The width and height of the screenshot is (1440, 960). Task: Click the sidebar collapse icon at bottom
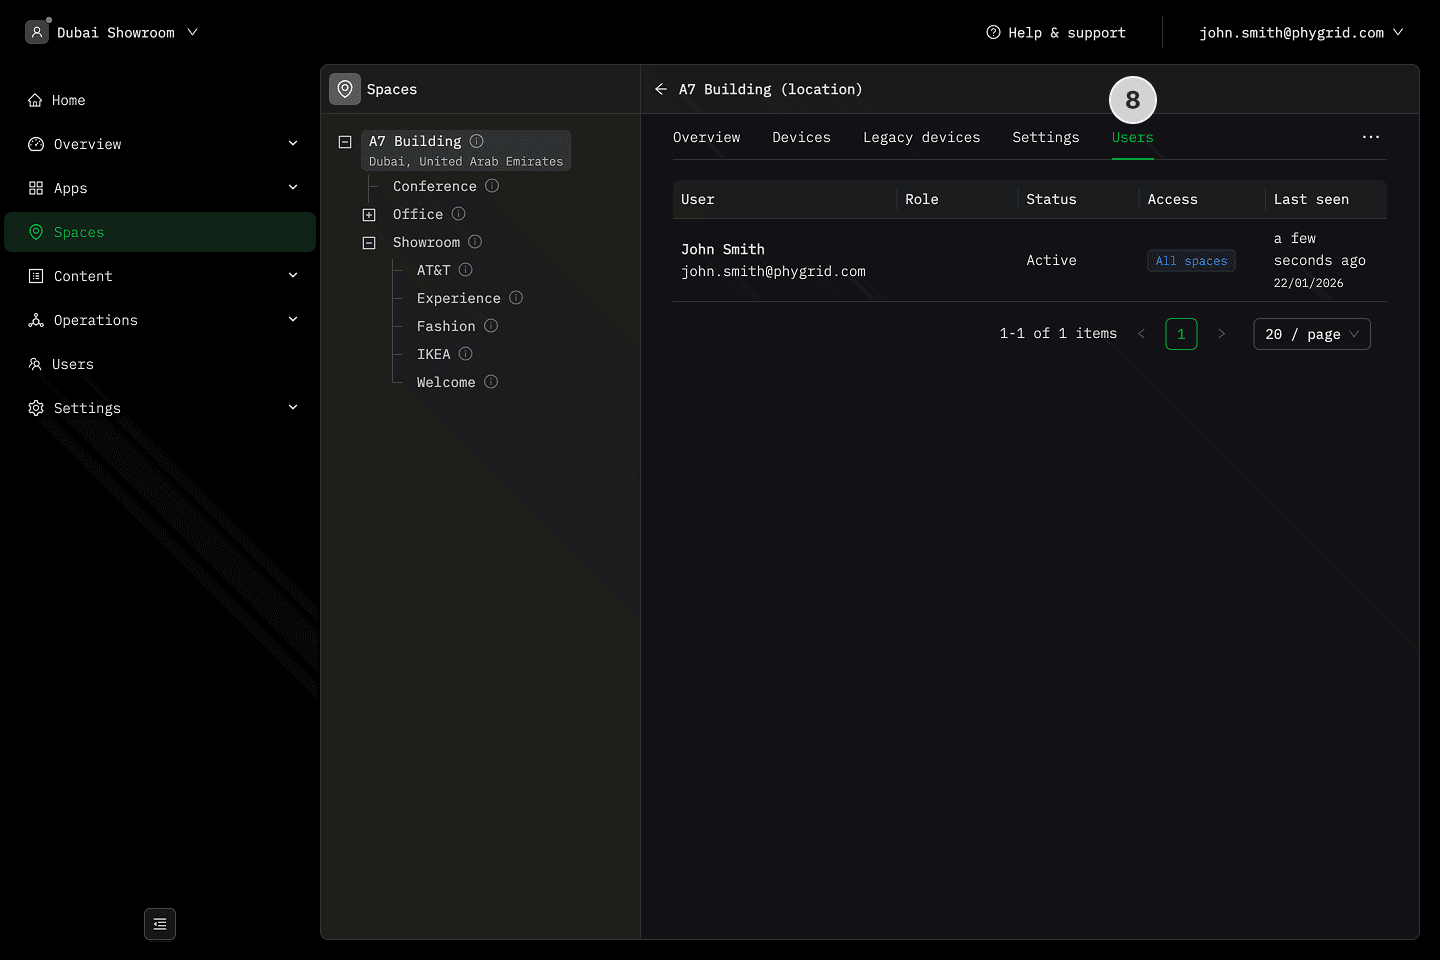160,924
